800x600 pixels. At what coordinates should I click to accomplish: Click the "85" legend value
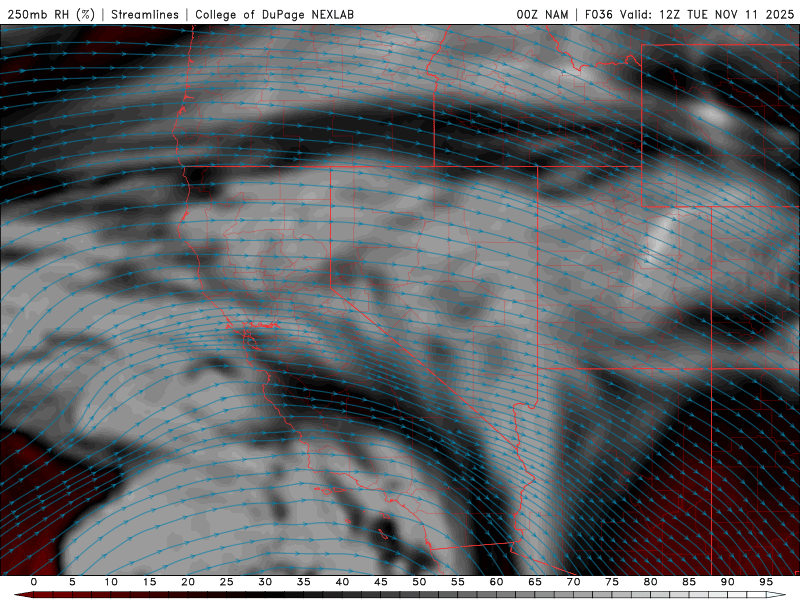[x=689, y=582]
